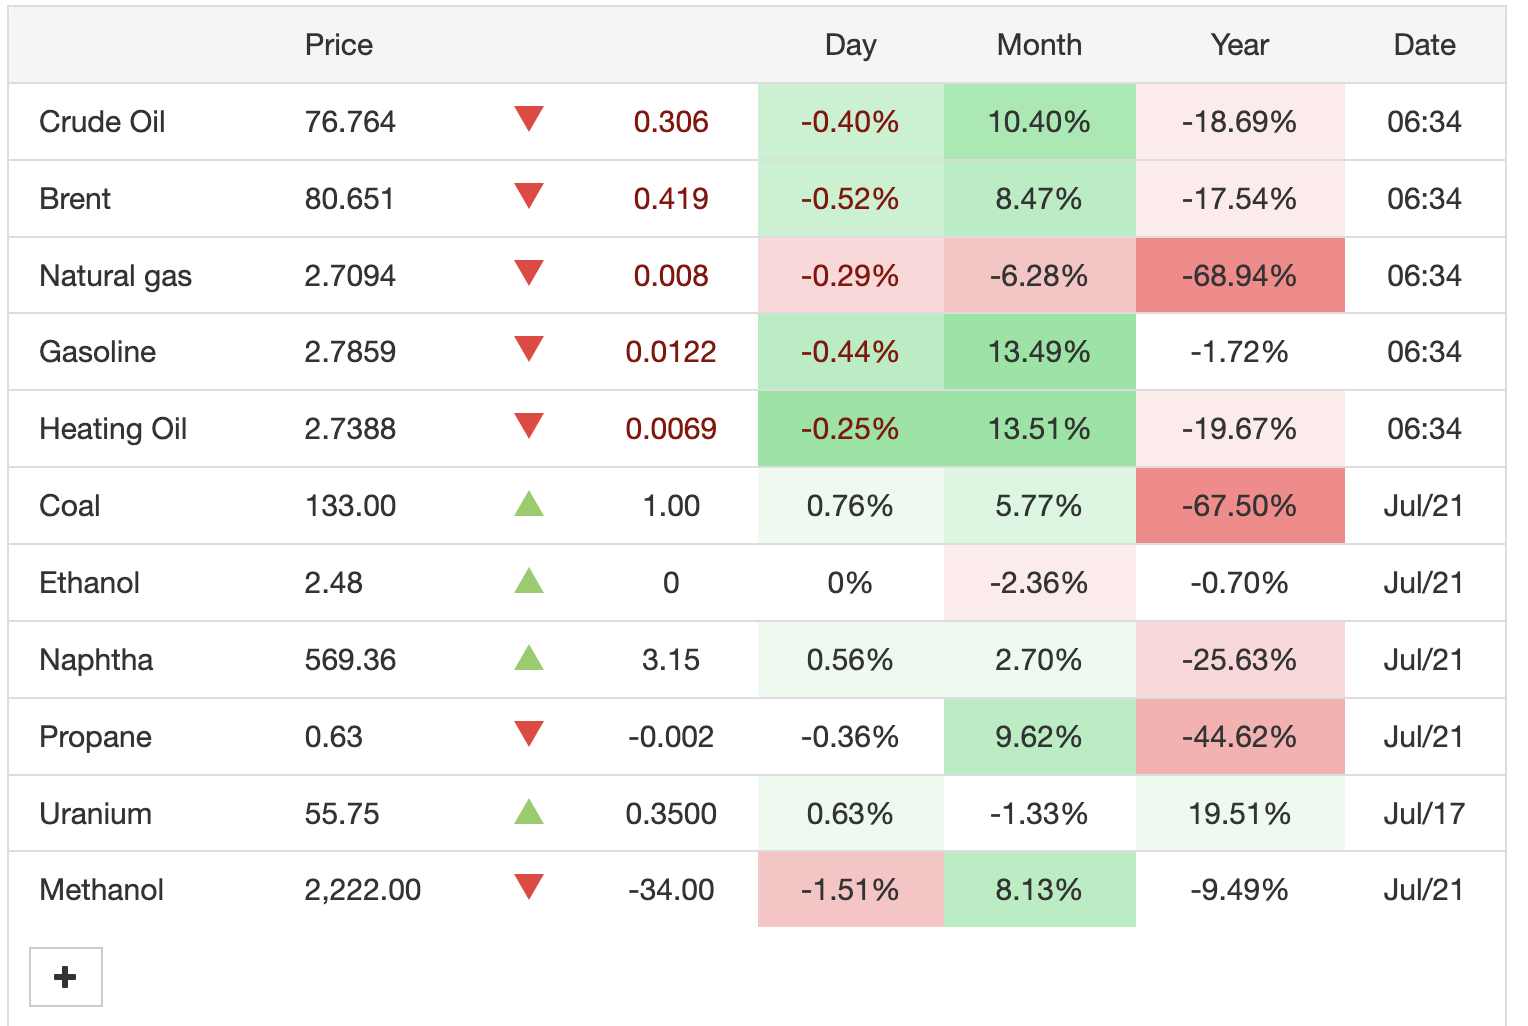
Task: Click the Gasoline month change 13.49%
Action: pyautogui.click(x=1039, y=352)
